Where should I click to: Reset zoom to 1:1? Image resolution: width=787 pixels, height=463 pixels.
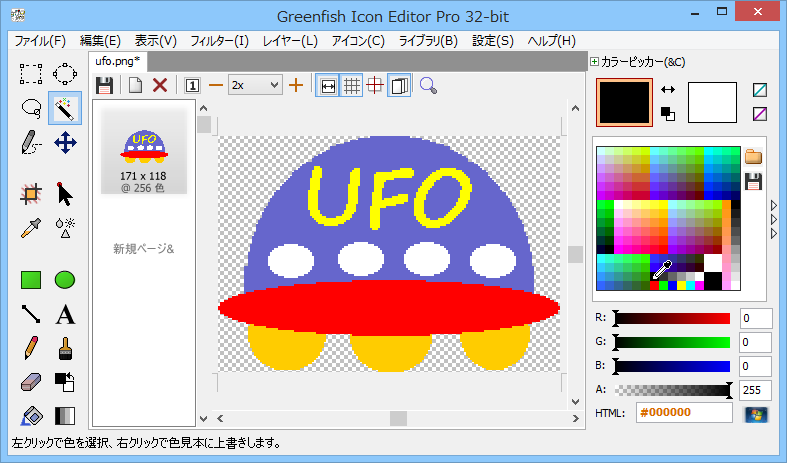point(192,85)
